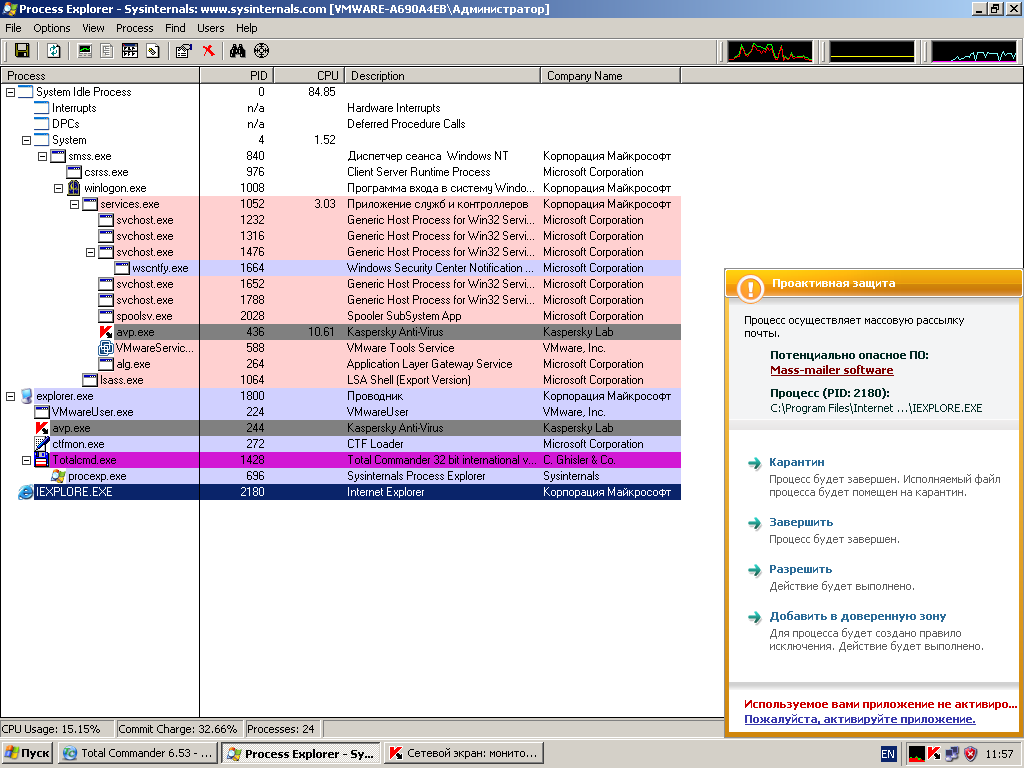This screenshot has height=768, width=1024.
Task: Click the binoculars Find icon
Action: [x=237, y=51]
